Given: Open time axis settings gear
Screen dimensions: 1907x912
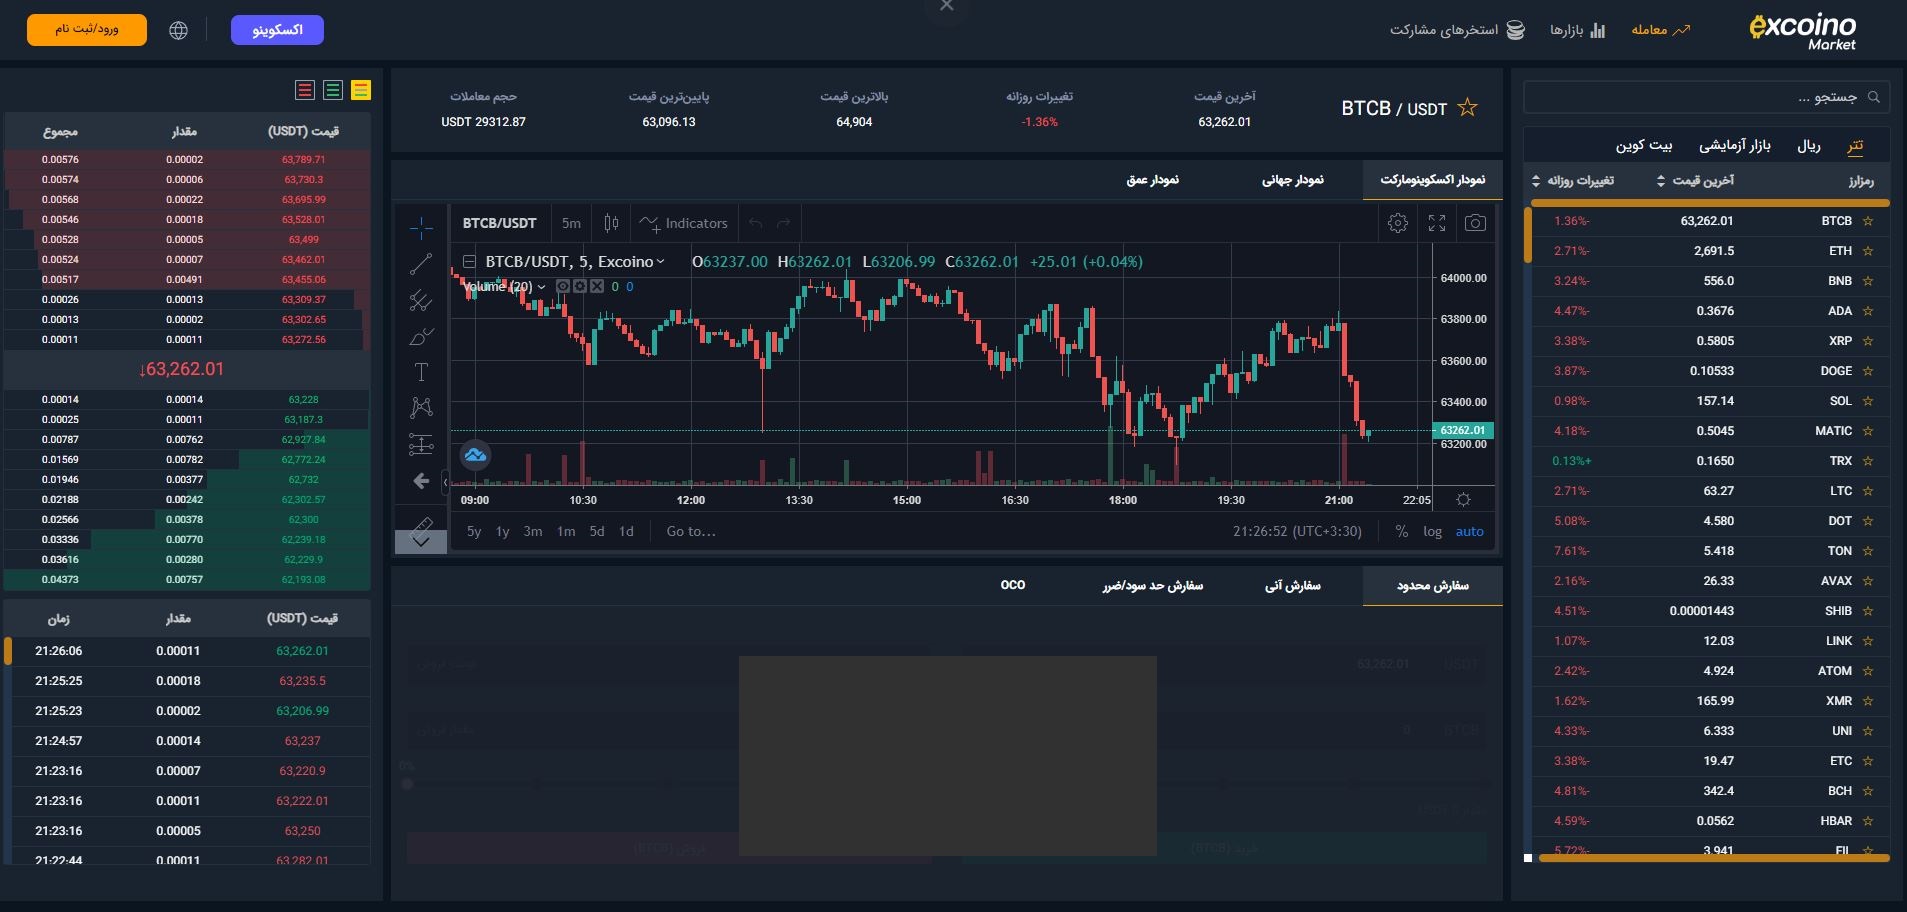Looking at the screenshot, I should click(1463, 500).
